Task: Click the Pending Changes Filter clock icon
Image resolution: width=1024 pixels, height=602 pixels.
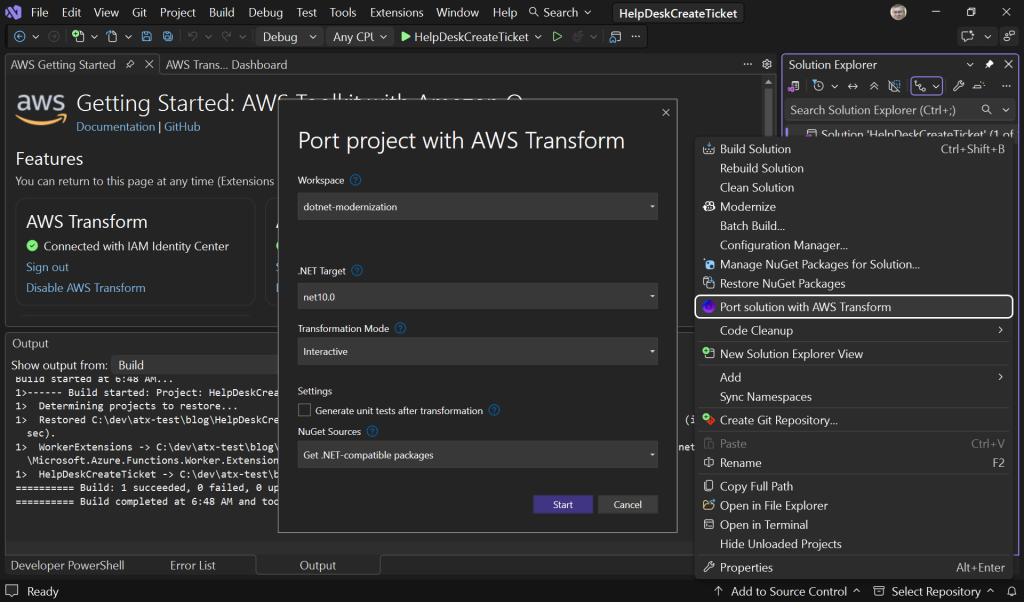Action: (x=818, y=86)
